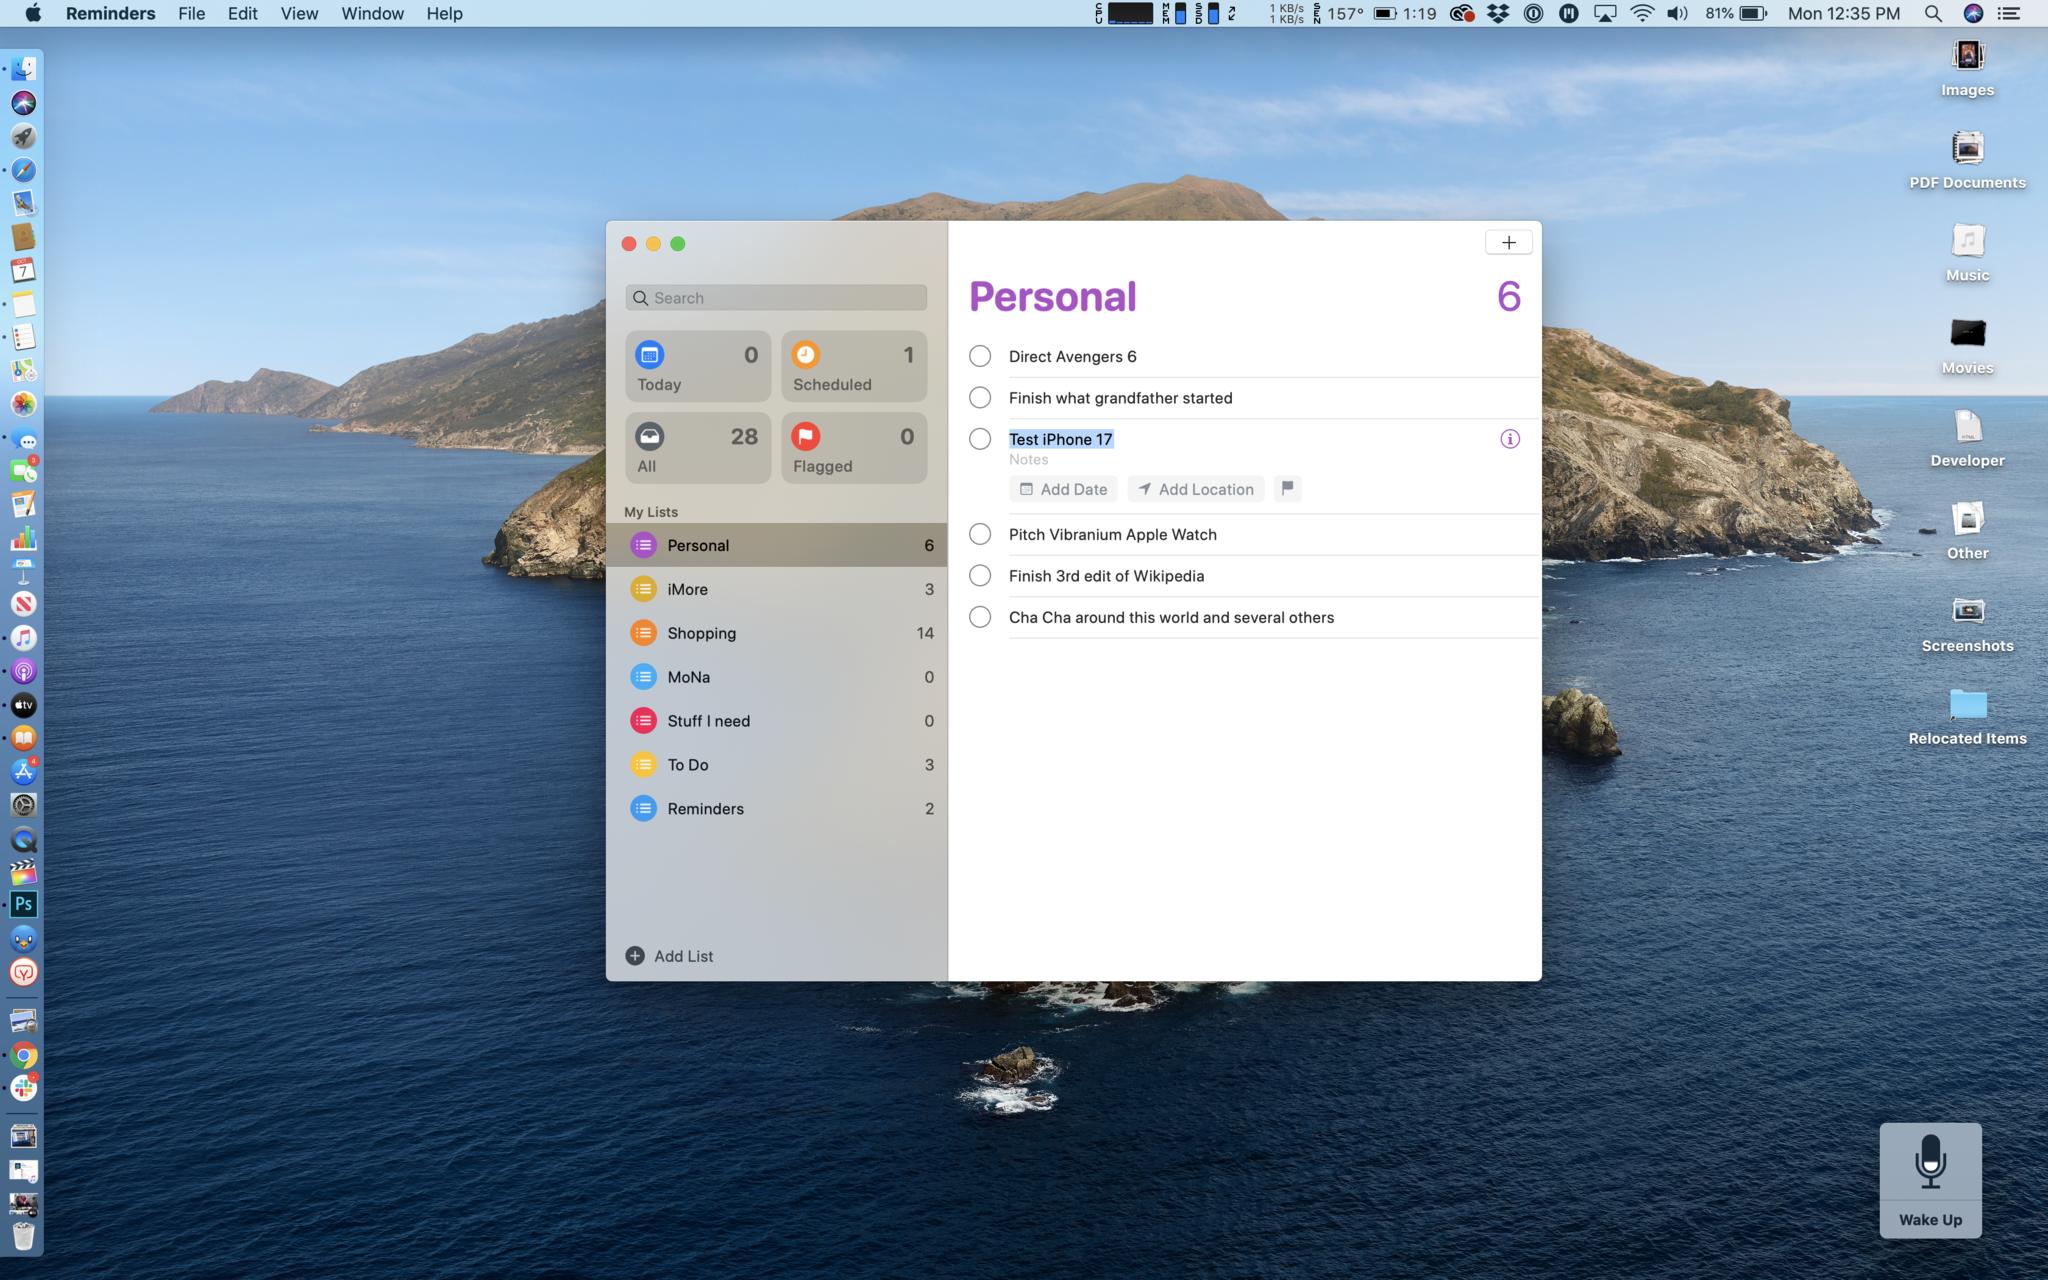The width and height of the screenshot is (2048, 1280).
Task: Click the volume icon in the menu bar
Action: pos(1677,13)
